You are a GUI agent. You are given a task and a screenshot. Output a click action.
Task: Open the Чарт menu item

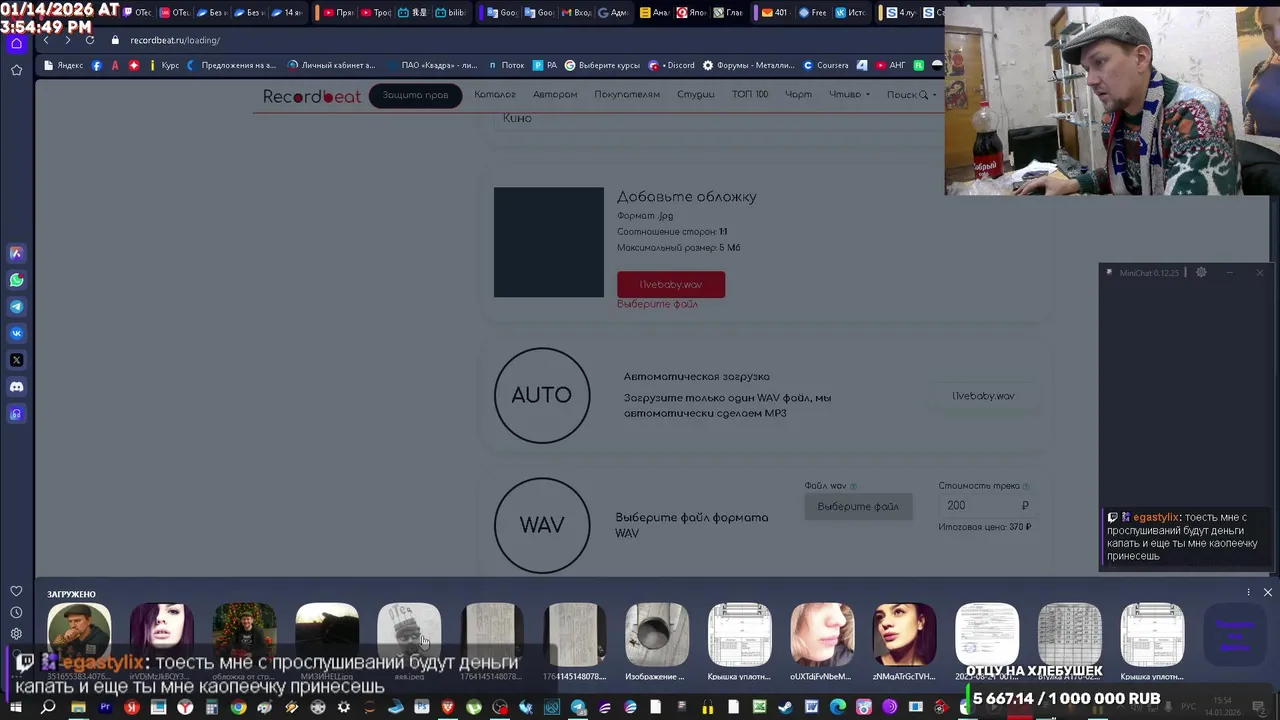pos(798,95)
